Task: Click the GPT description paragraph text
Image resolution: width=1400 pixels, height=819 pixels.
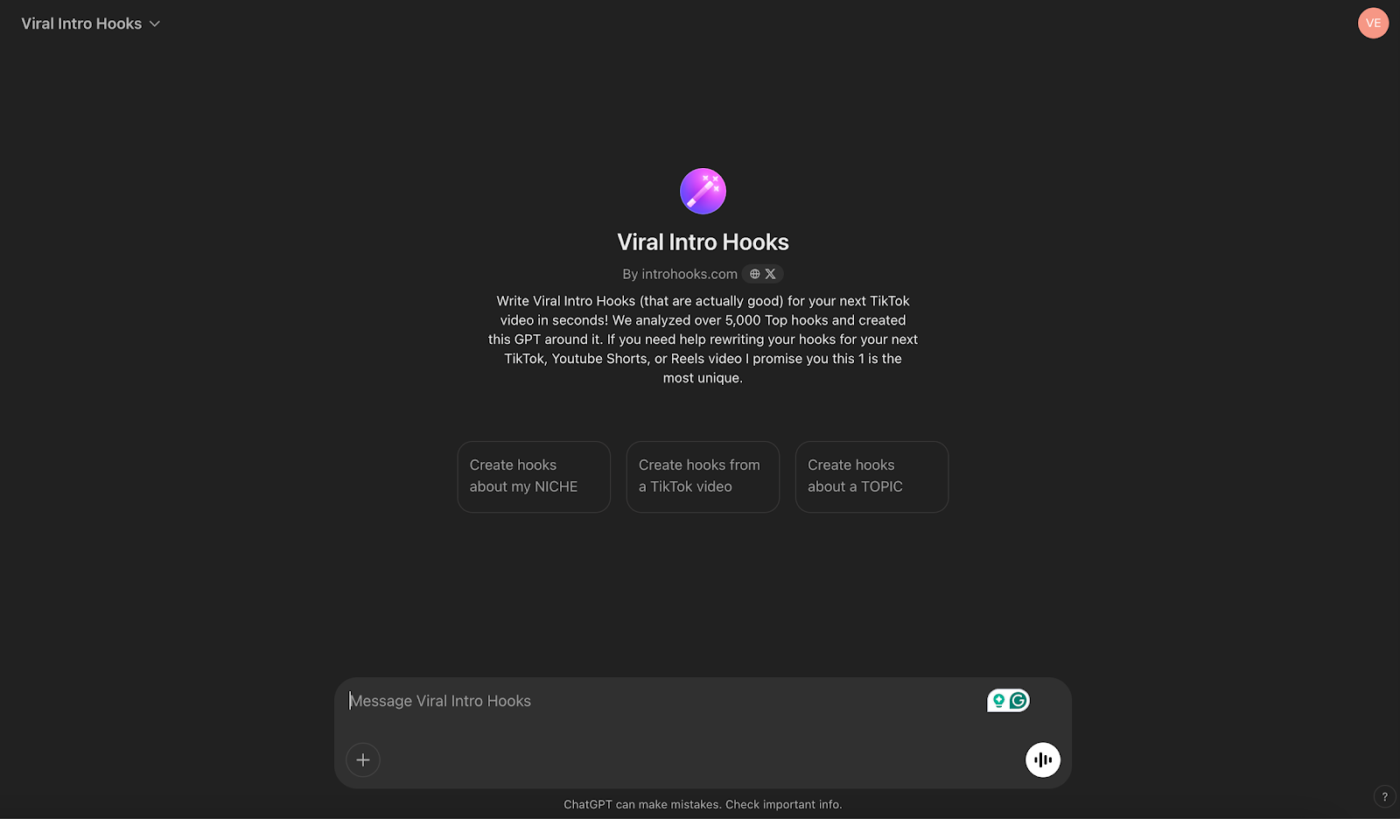Action: click(703, 339)
